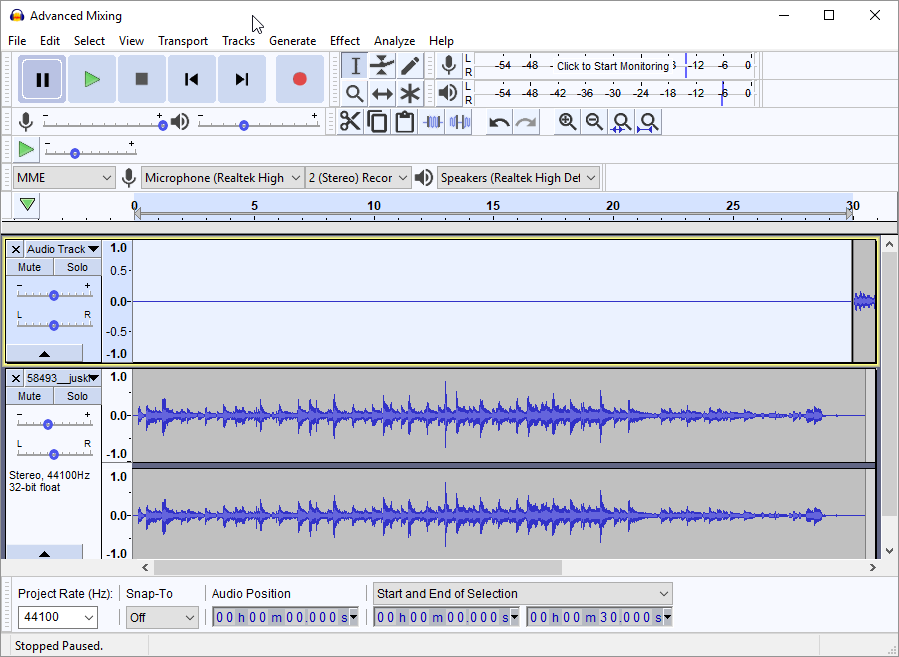
Task: Click the Trim audio outside selection icon
Action: (433, 122)
